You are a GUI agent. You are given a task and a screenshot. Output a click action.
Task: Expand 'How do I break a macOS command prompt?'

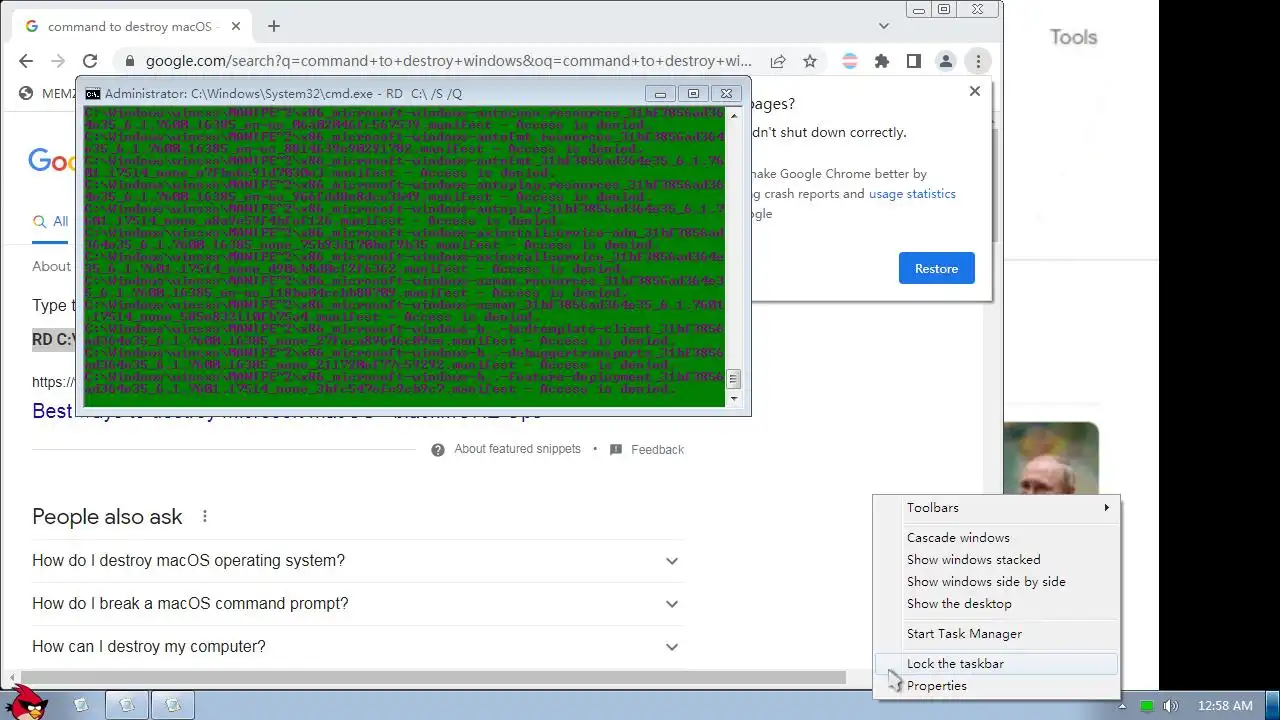[356, 604]
